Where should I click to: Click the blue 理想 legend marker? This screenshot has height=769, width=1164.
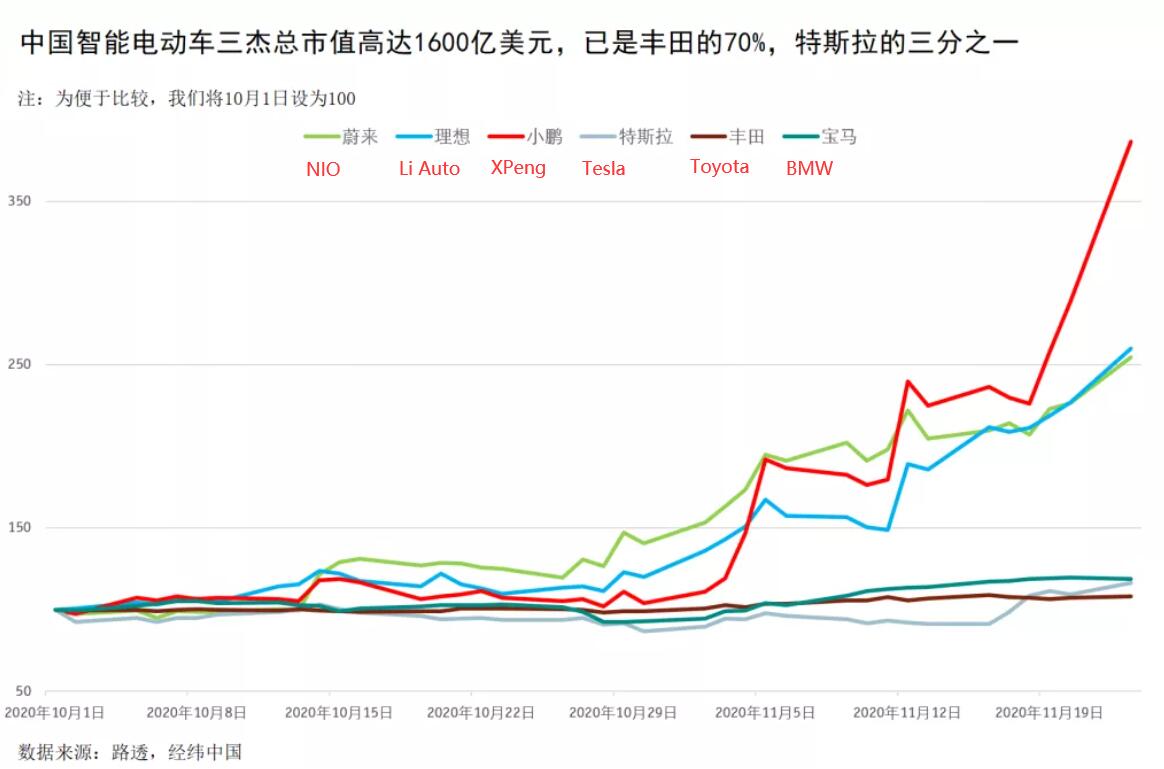point(413,137)
